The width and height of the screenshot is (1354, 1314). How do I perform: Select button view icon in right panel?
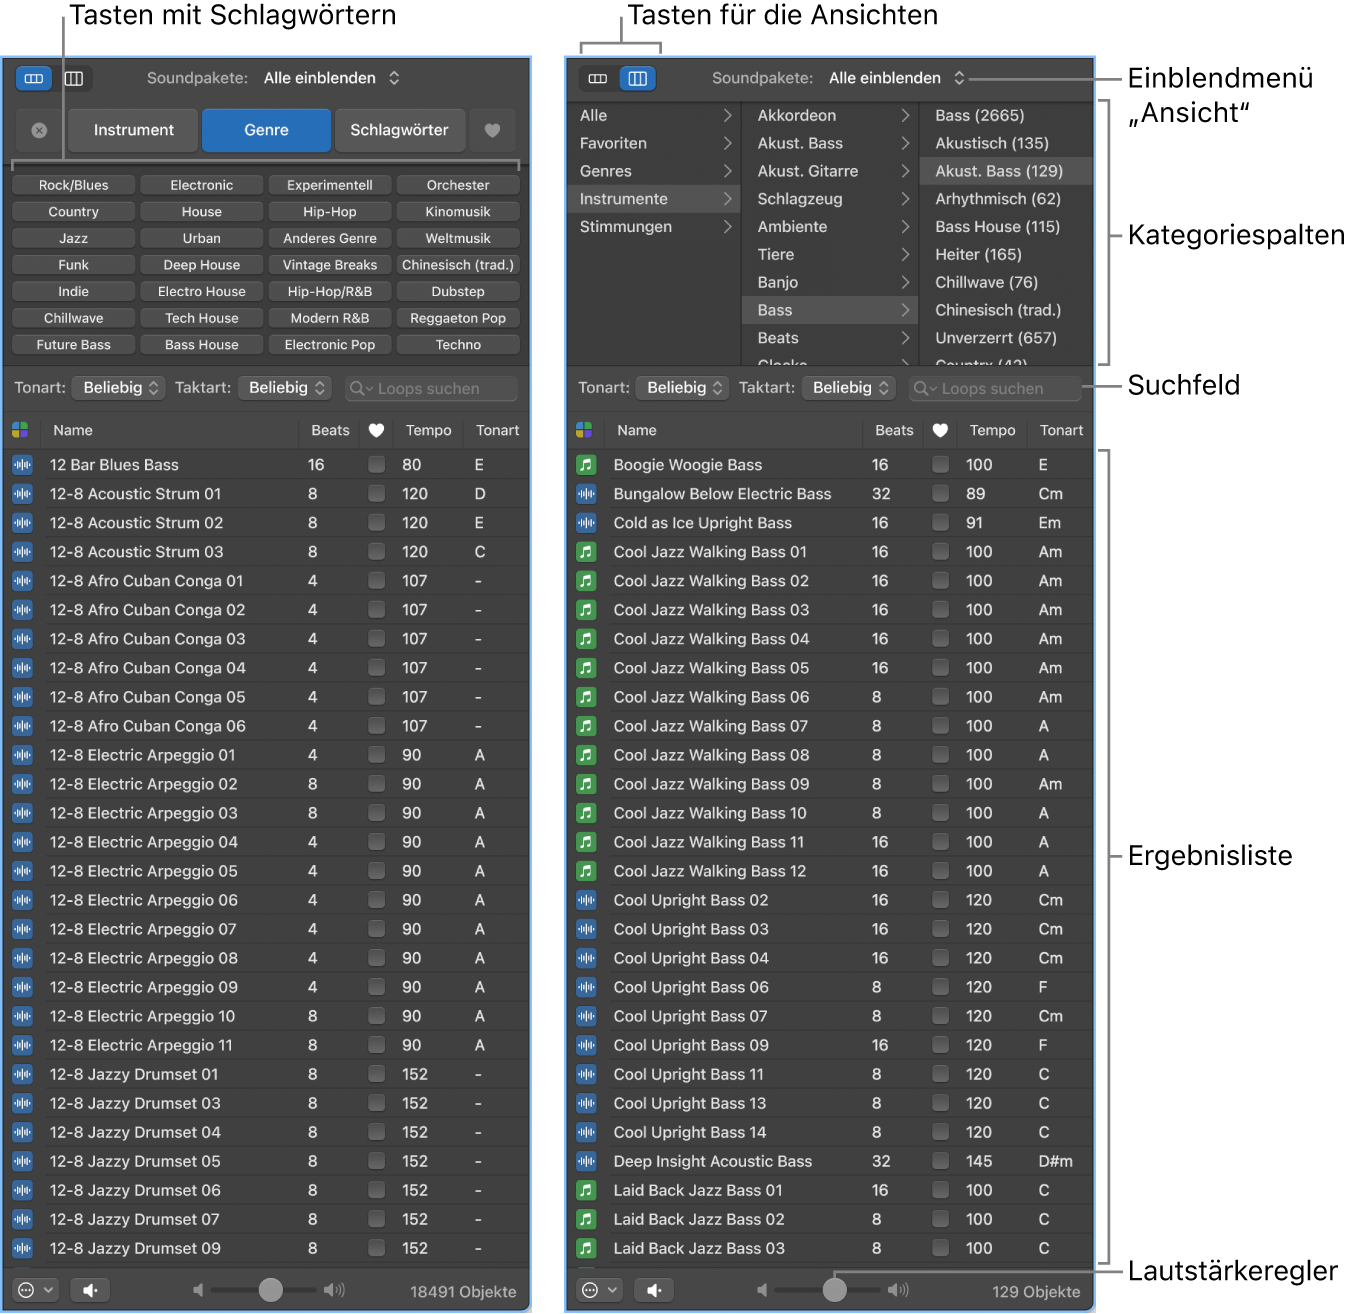(x=598, y=78)
